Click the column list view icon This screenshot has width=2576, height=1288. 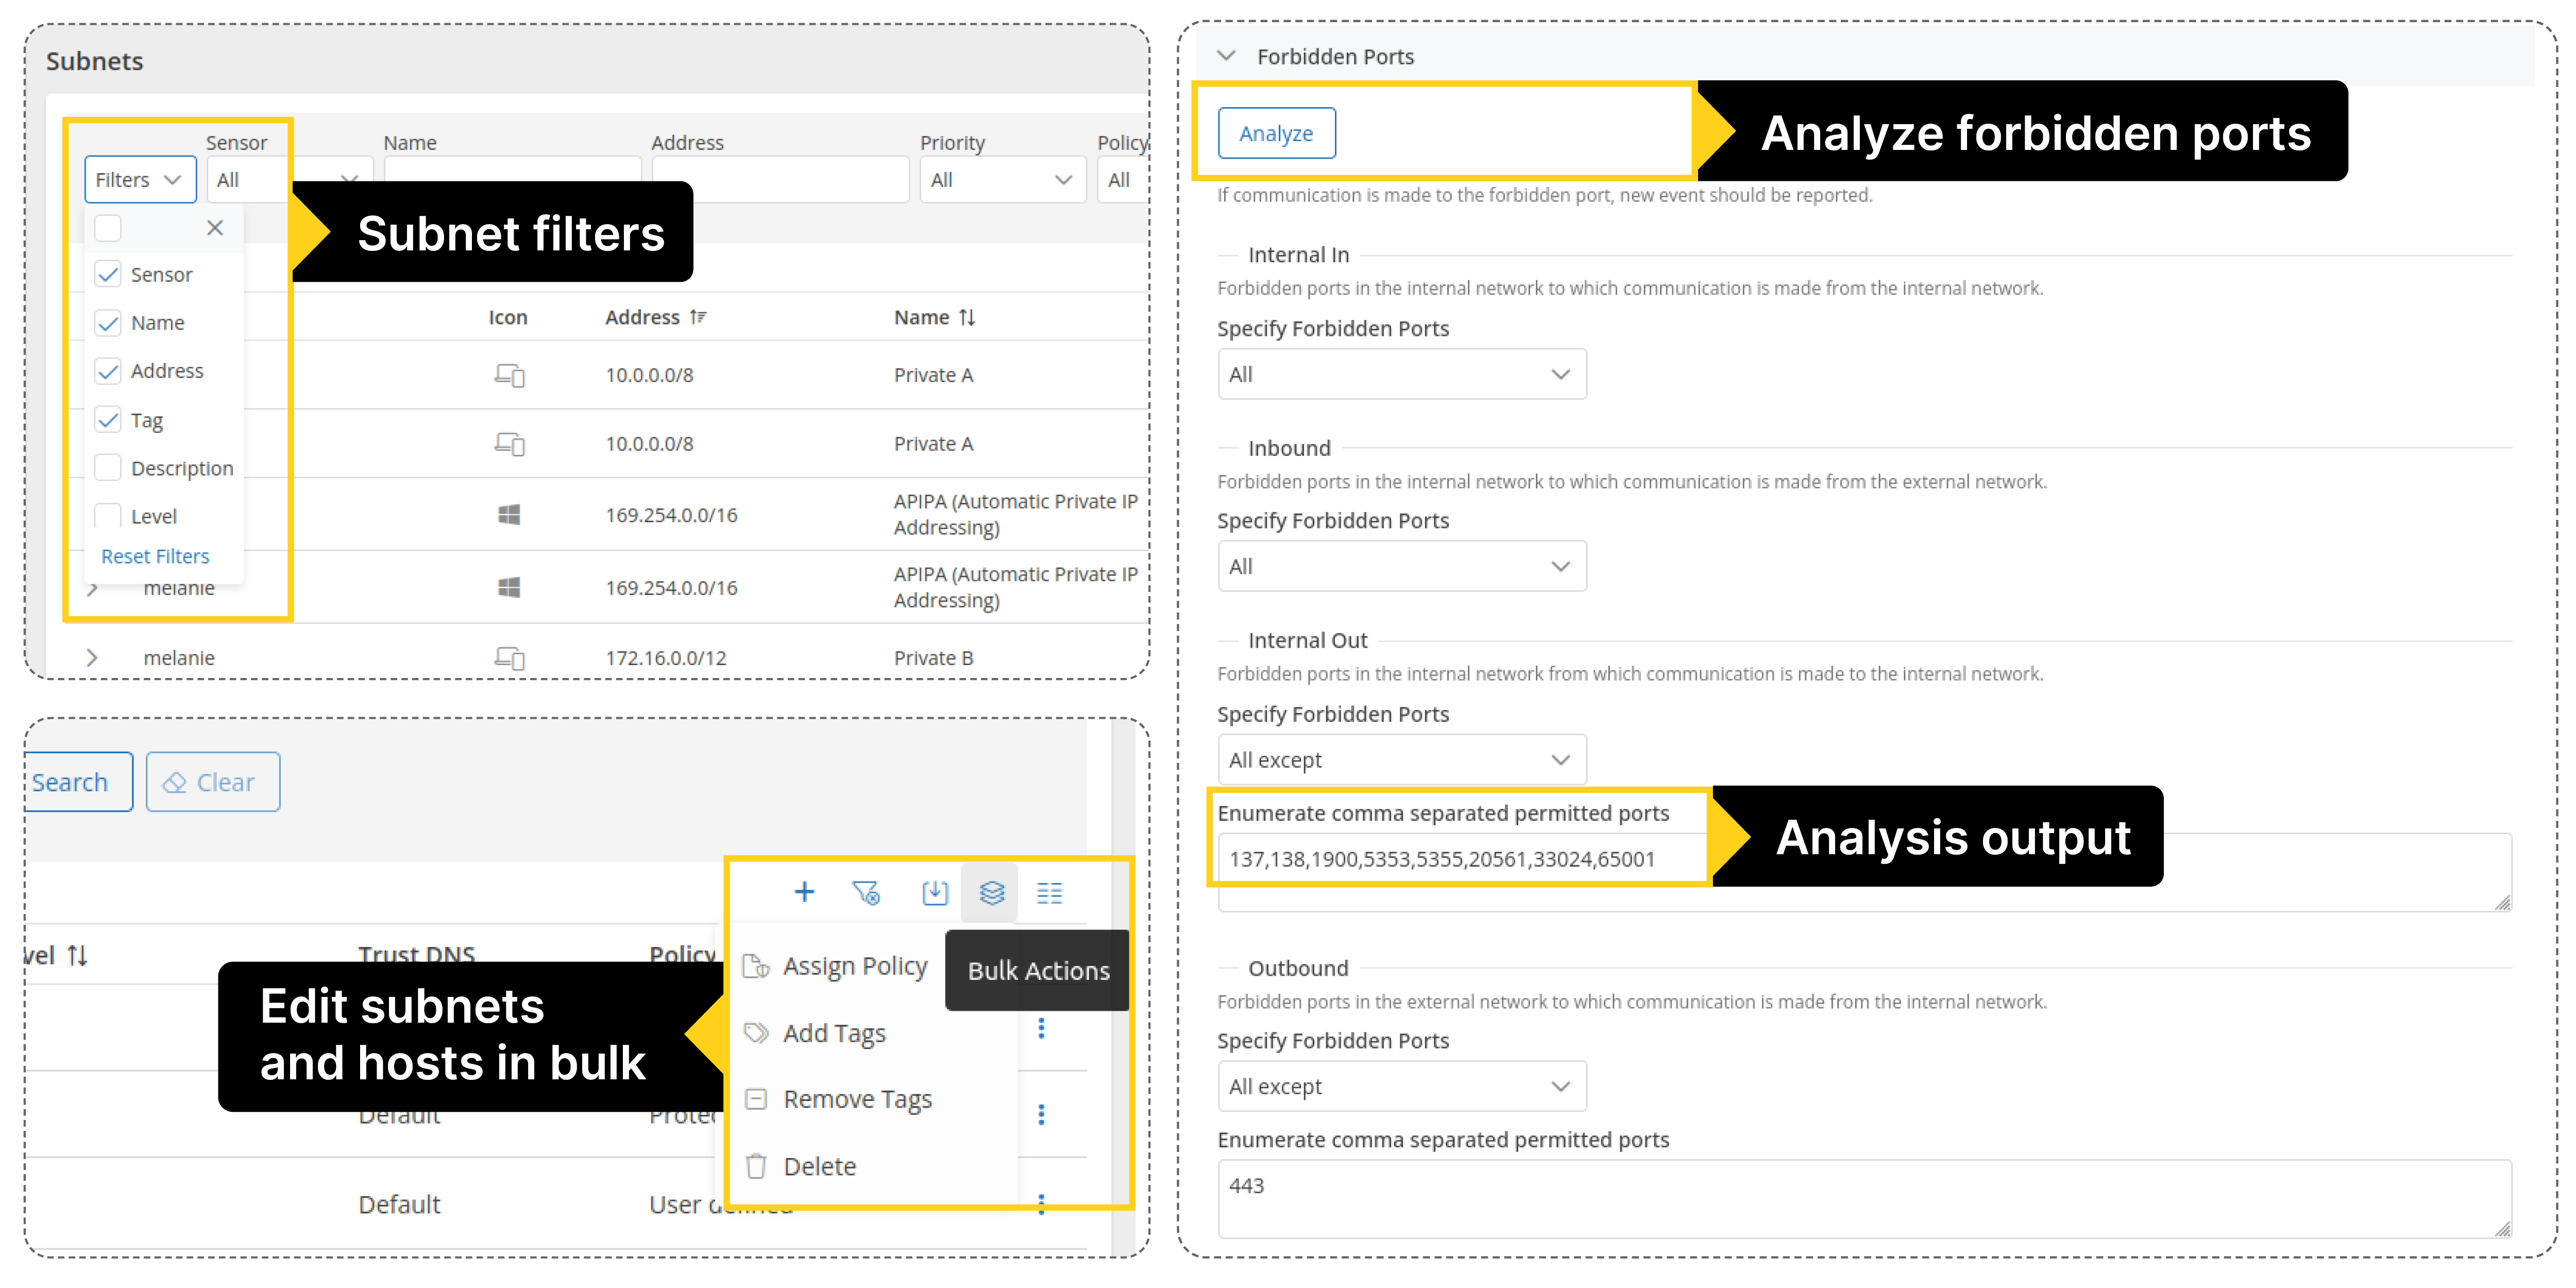pyautogui.click(x=1049, y=892)
